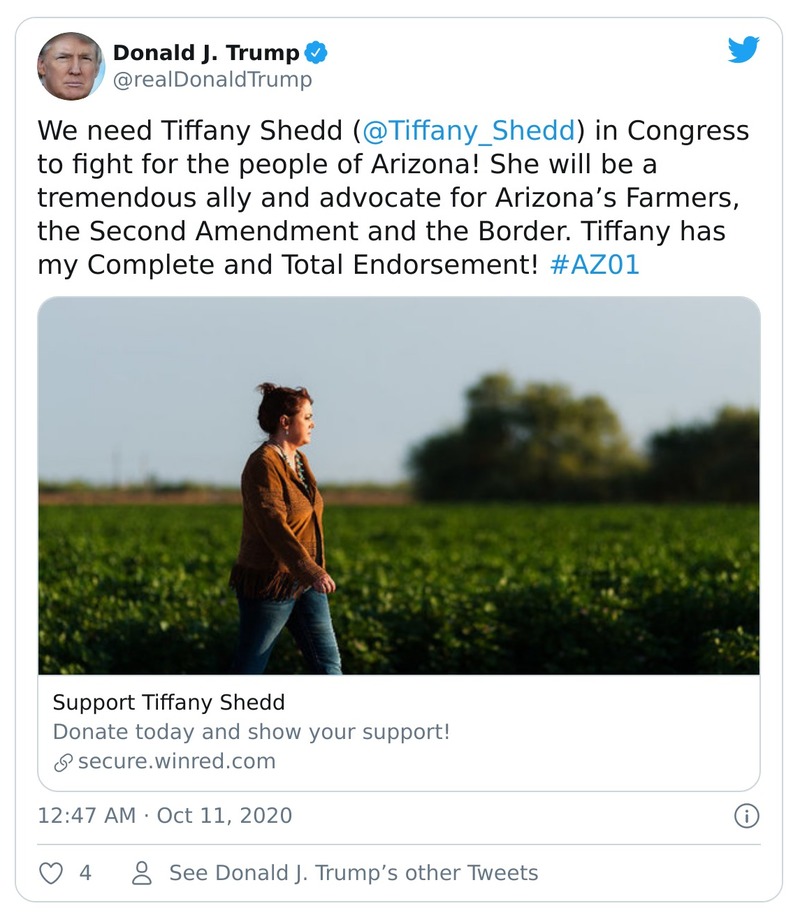Click the Support Tiffany Shedd card title

[168, 702]
